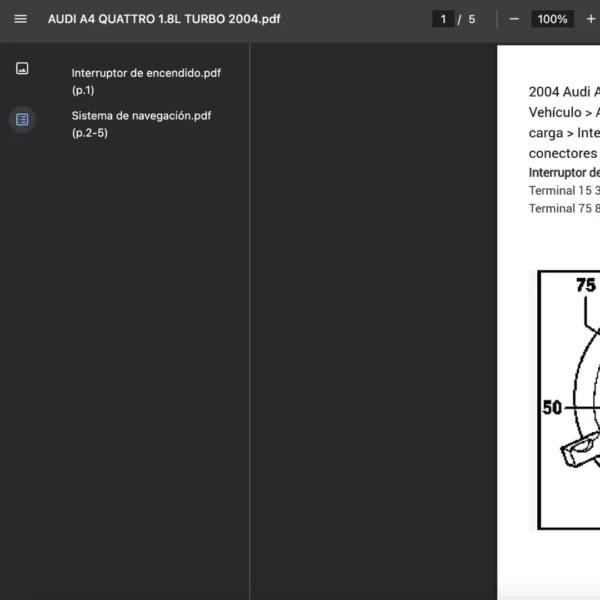The image size is (600, 600).
Task: Click the 75 terminal label in diagram
Action: (x=585, y=285)
